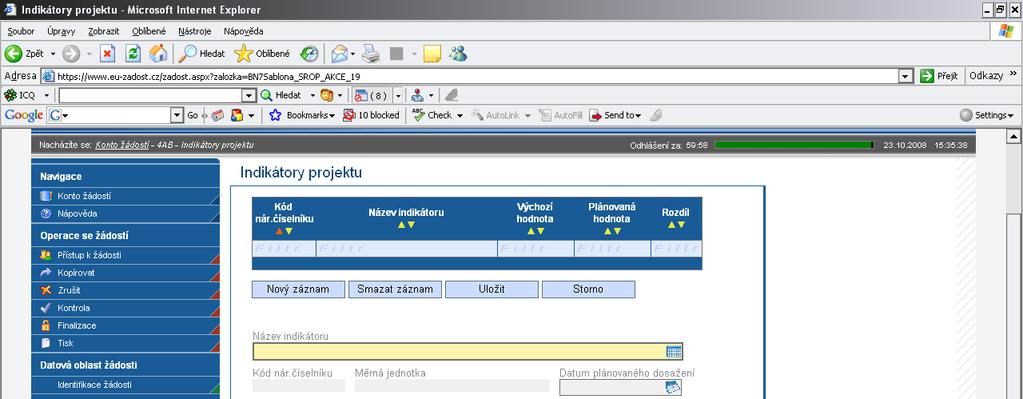Click the Smazat záznam button
Viewport: 1023px width, 399px height.
[x=395, y=289]
